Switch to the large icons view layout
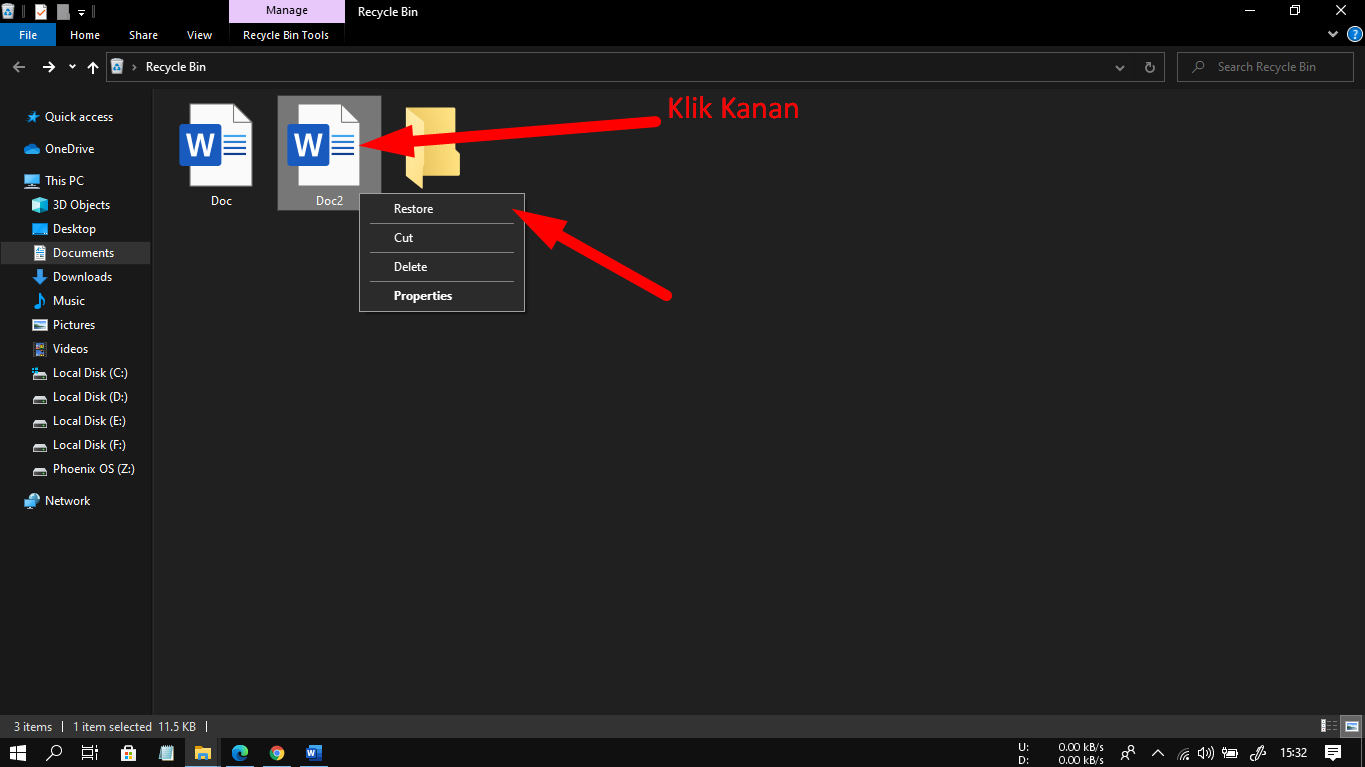This screenshot has width=1365, height=767. point(1351,727)
